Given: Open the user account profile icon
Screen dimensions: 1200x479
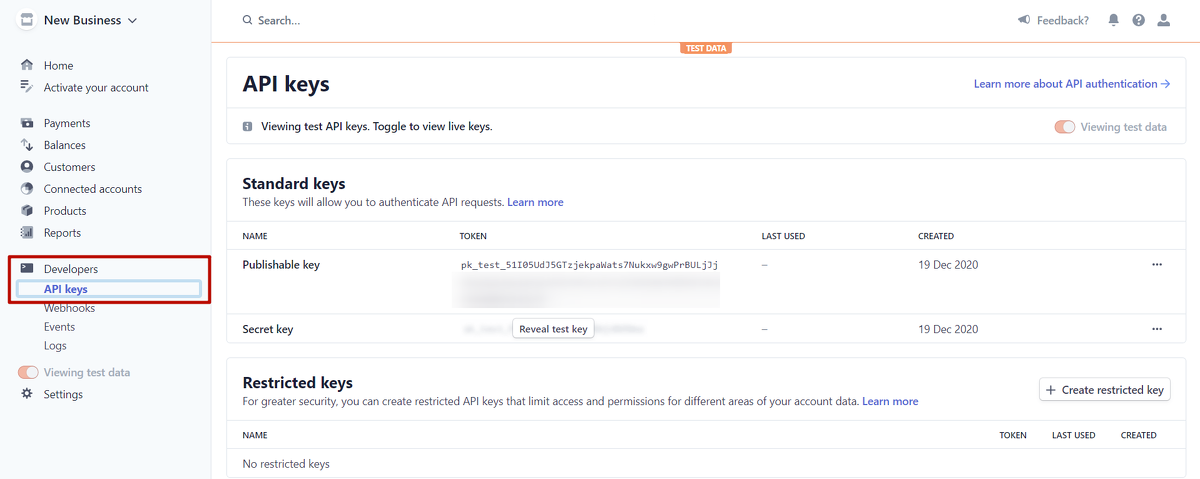Looking at the screenshot, I should [x=1163, y=20].
